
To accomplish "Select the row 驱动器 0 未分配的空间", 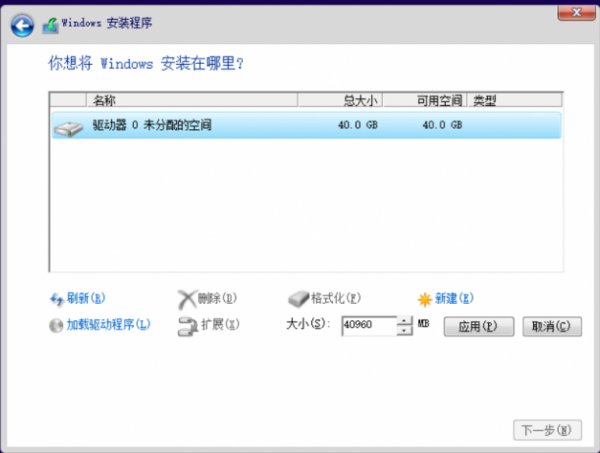I will tap(307, 125).
